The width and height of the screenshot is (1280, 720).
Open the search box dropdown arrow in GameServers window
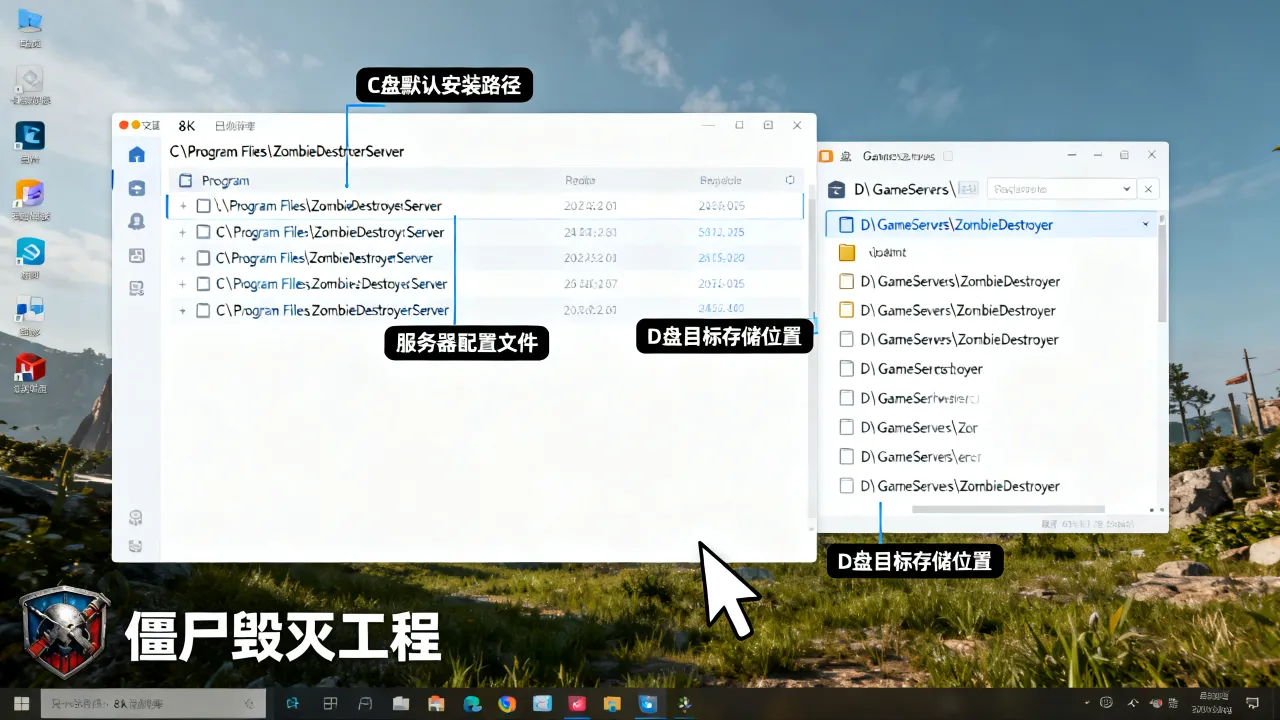(1127, 189)
